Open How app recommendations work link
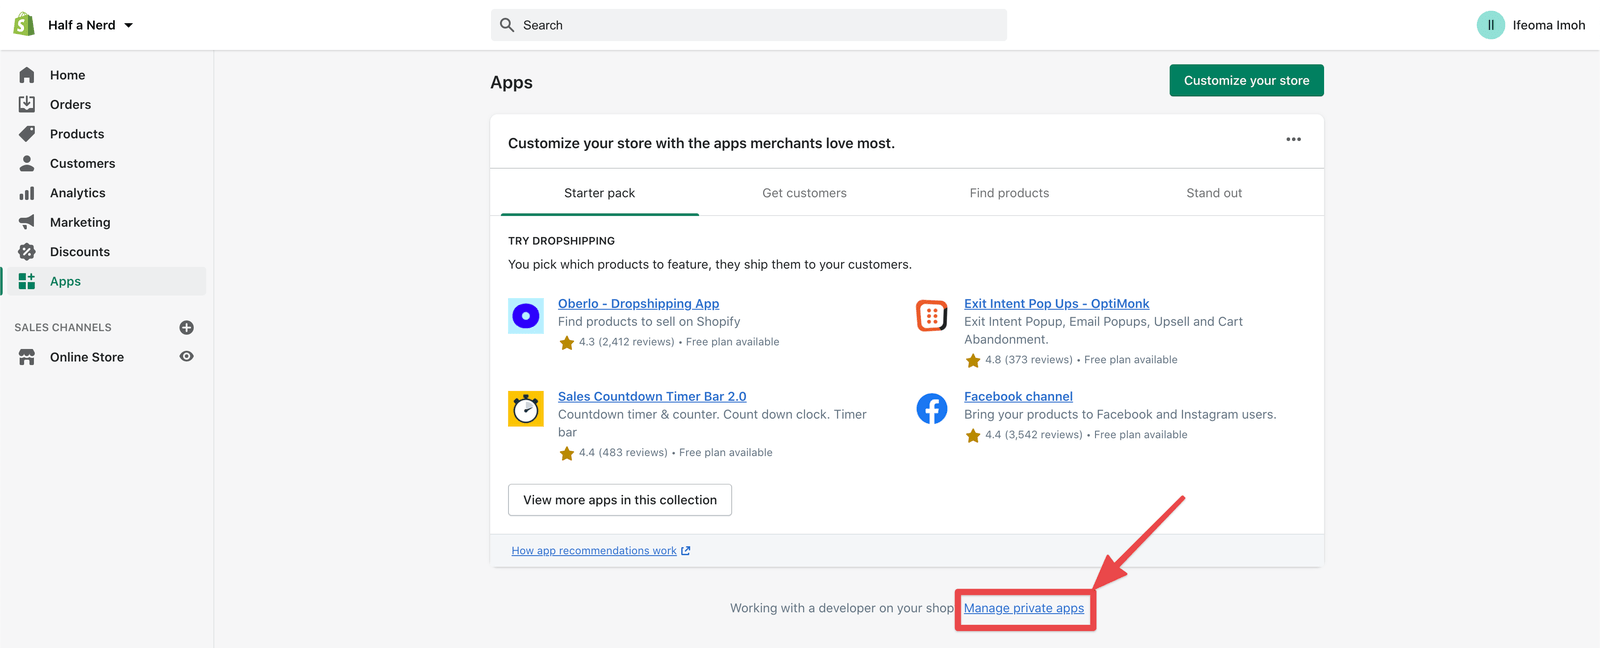 coord(594,551)
